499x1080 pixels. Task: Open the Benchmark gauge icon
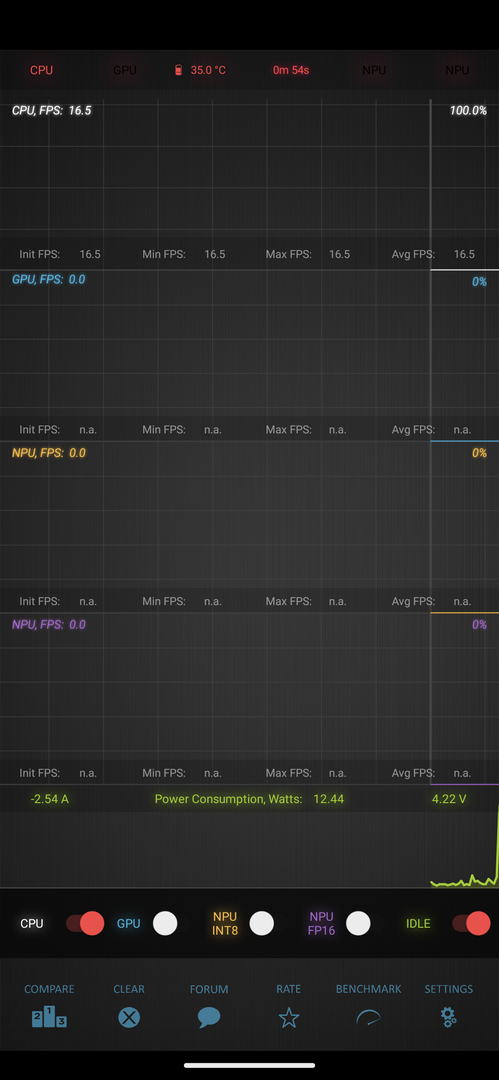coord(369,1017)
